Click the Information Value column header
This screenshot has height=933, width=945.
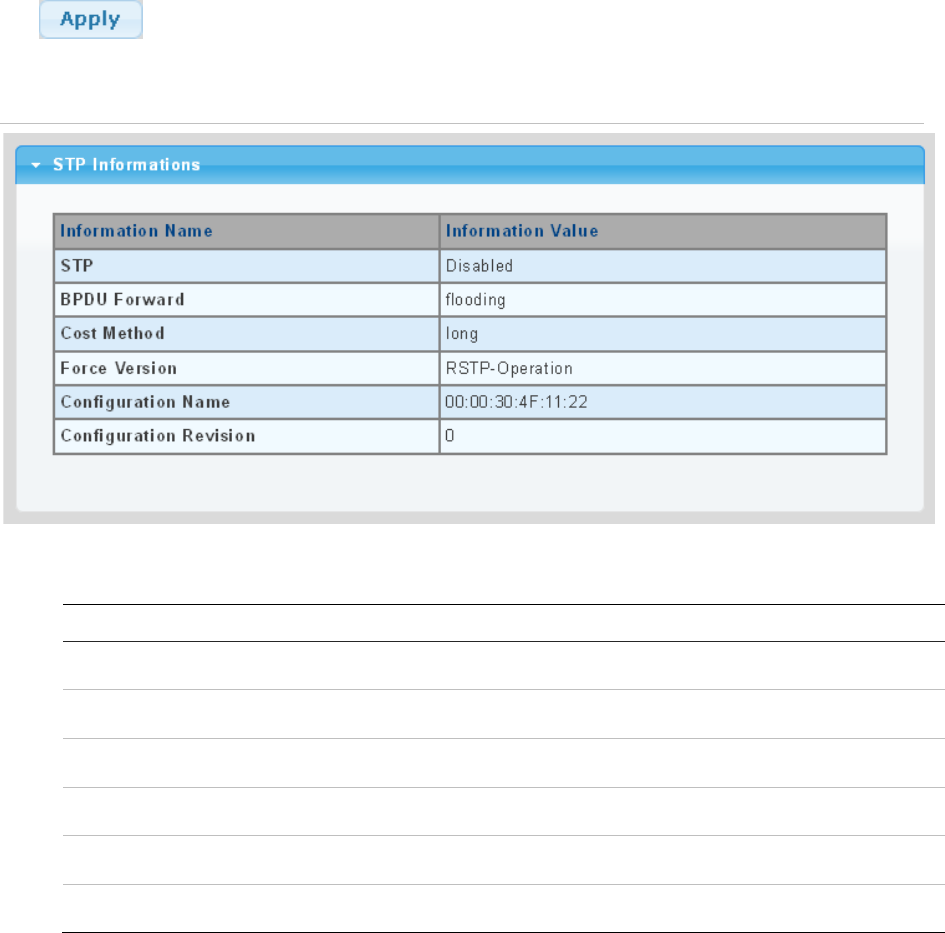(x=663, y=231)
